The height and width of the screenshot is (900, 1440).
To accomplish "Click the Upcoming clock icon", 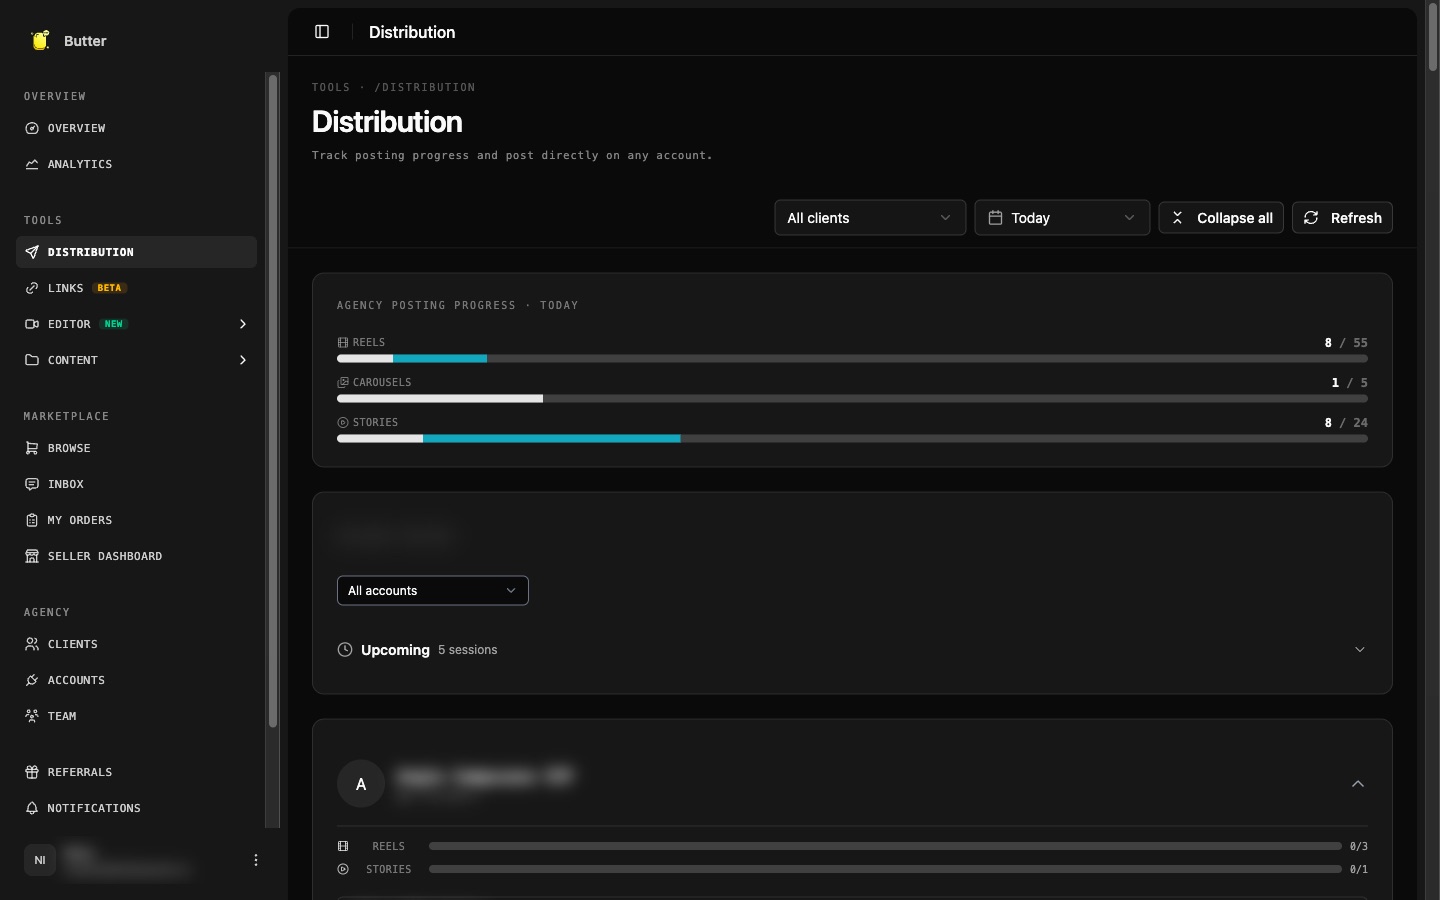I will click(x=345, y=650).
